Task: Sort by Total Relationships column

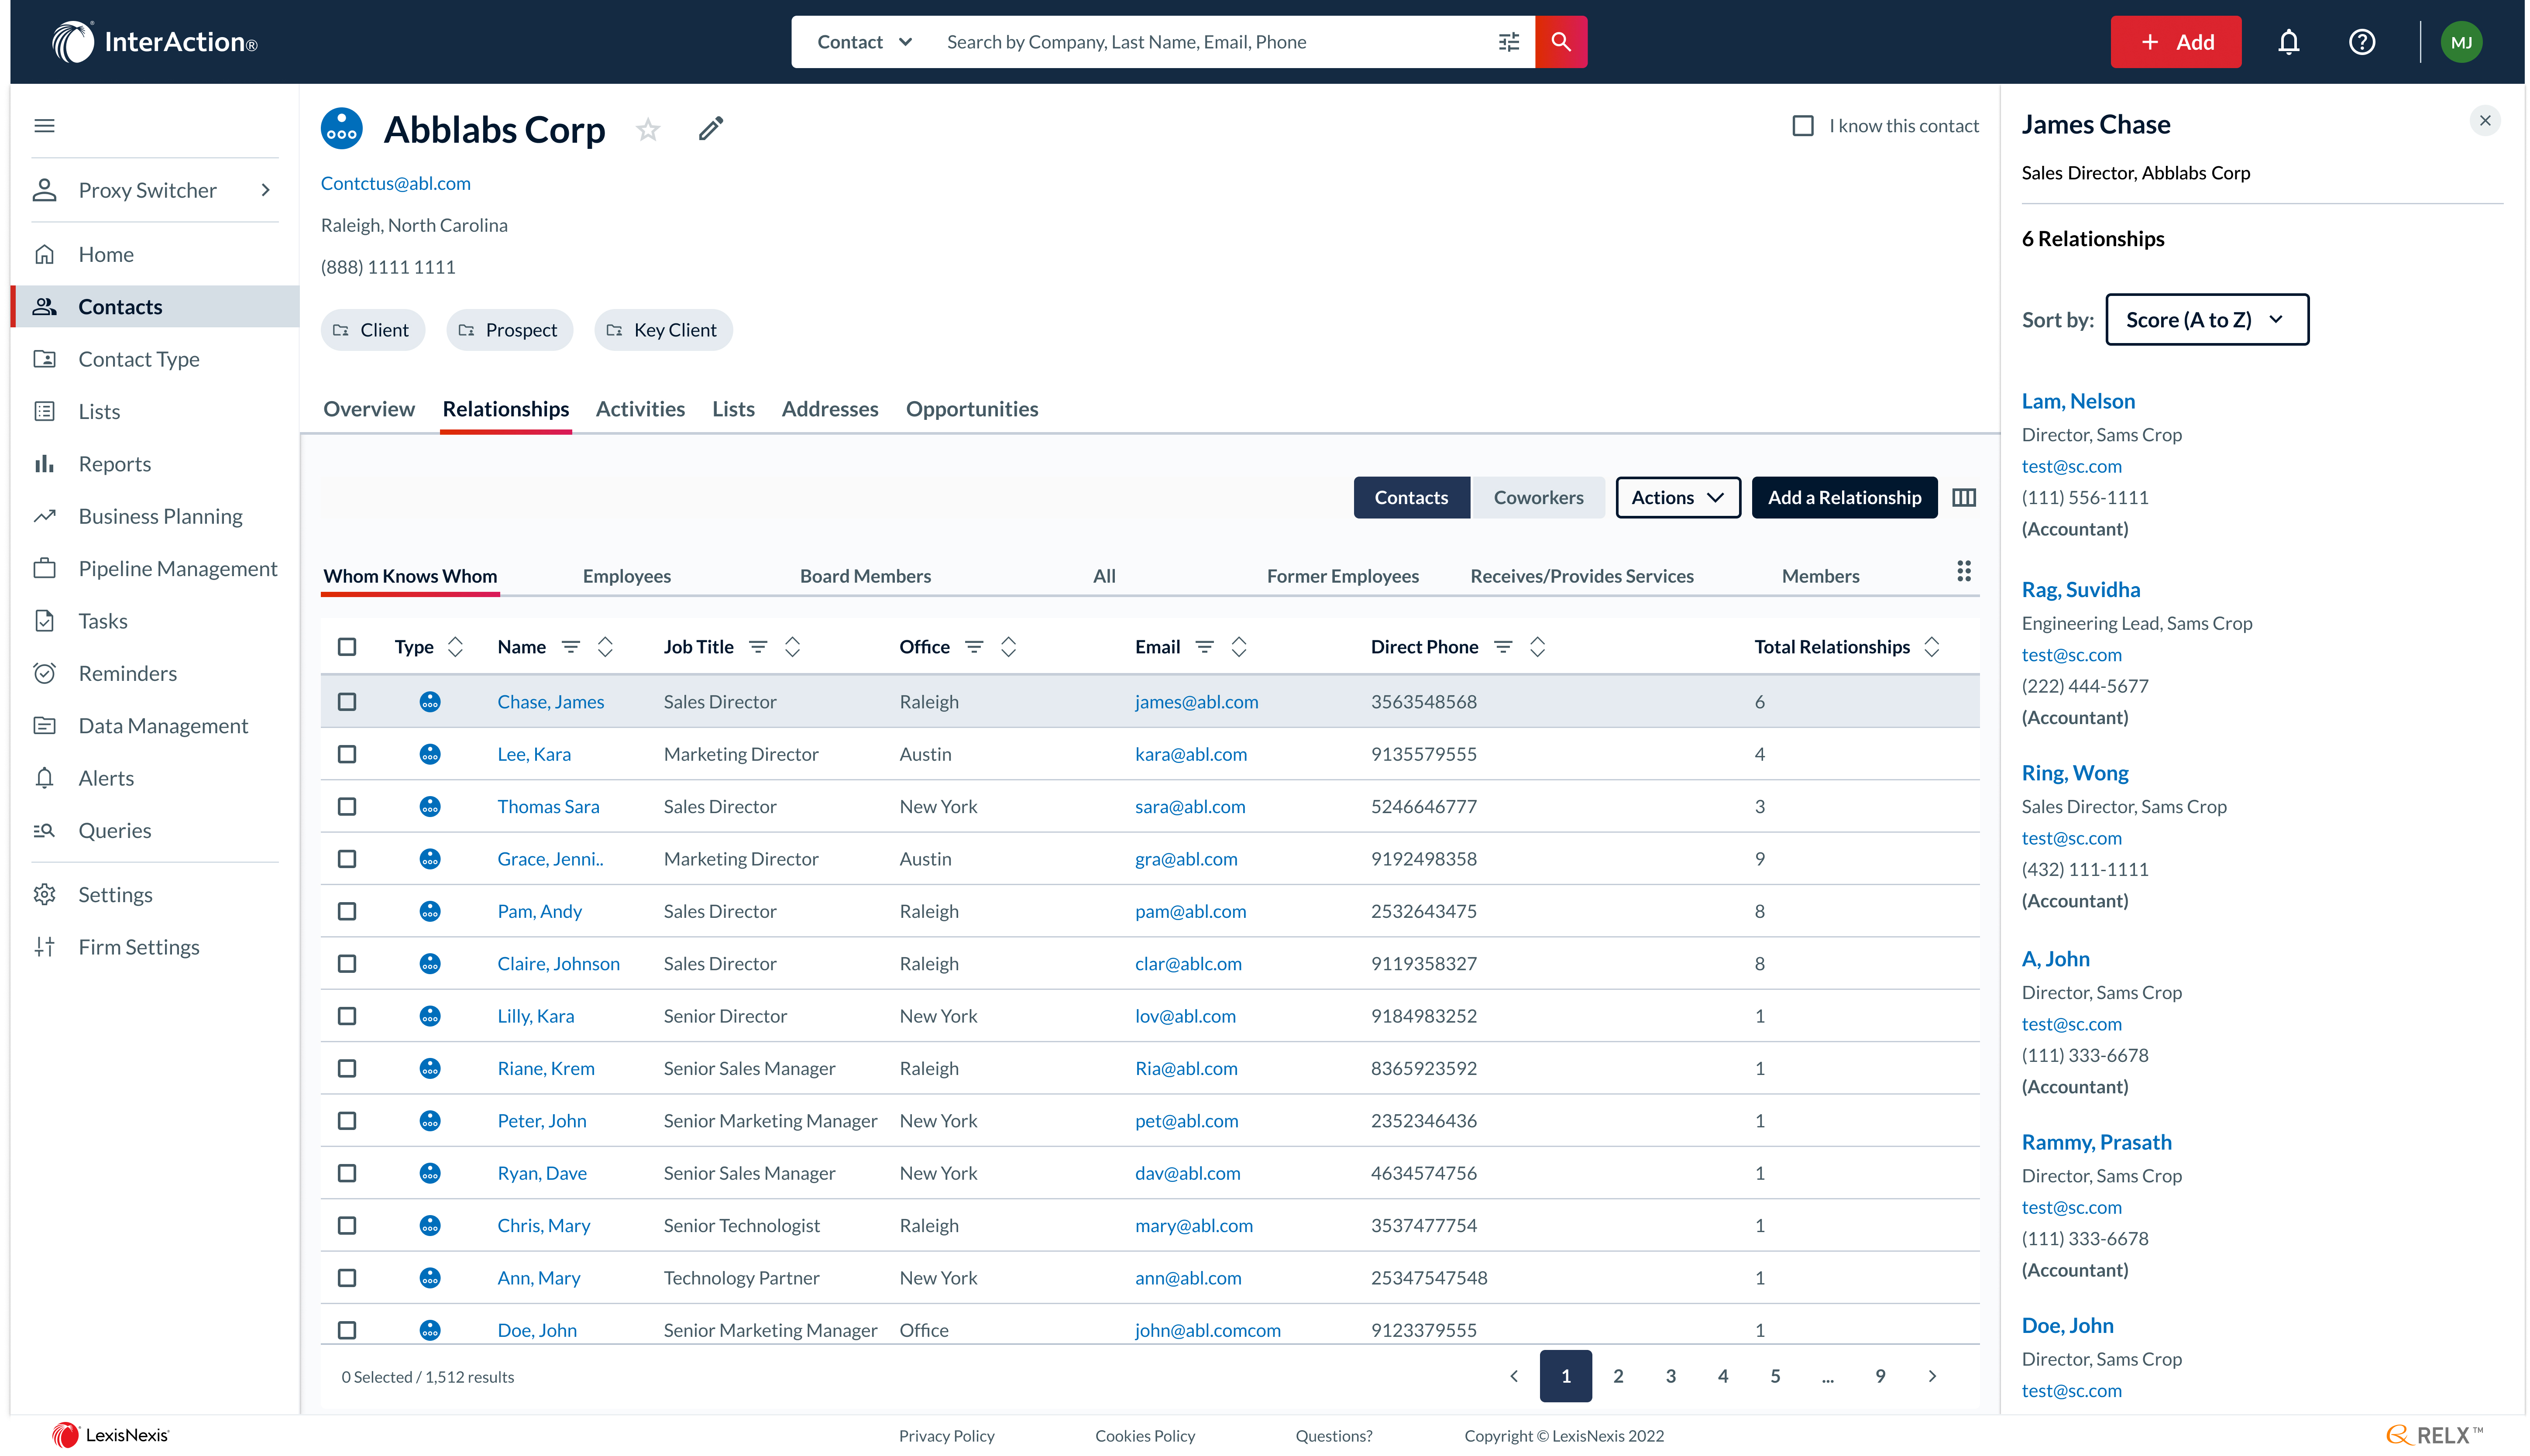Action: click(x=1931, y=647)
